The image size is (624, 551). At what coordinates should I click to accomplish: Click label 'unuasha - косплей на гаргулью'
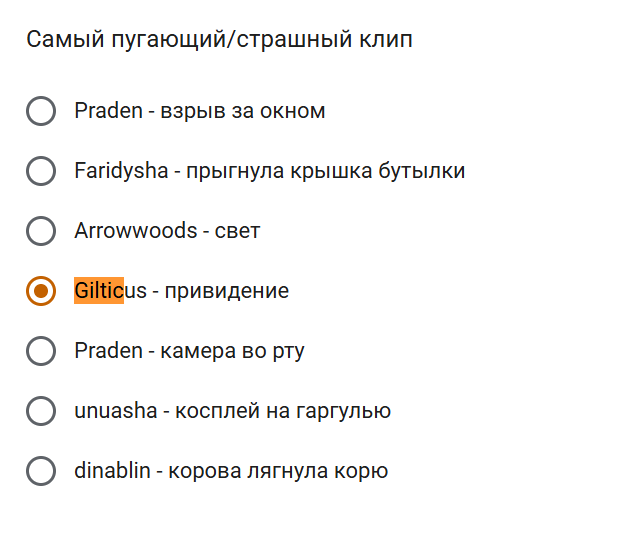coord(232,411)
